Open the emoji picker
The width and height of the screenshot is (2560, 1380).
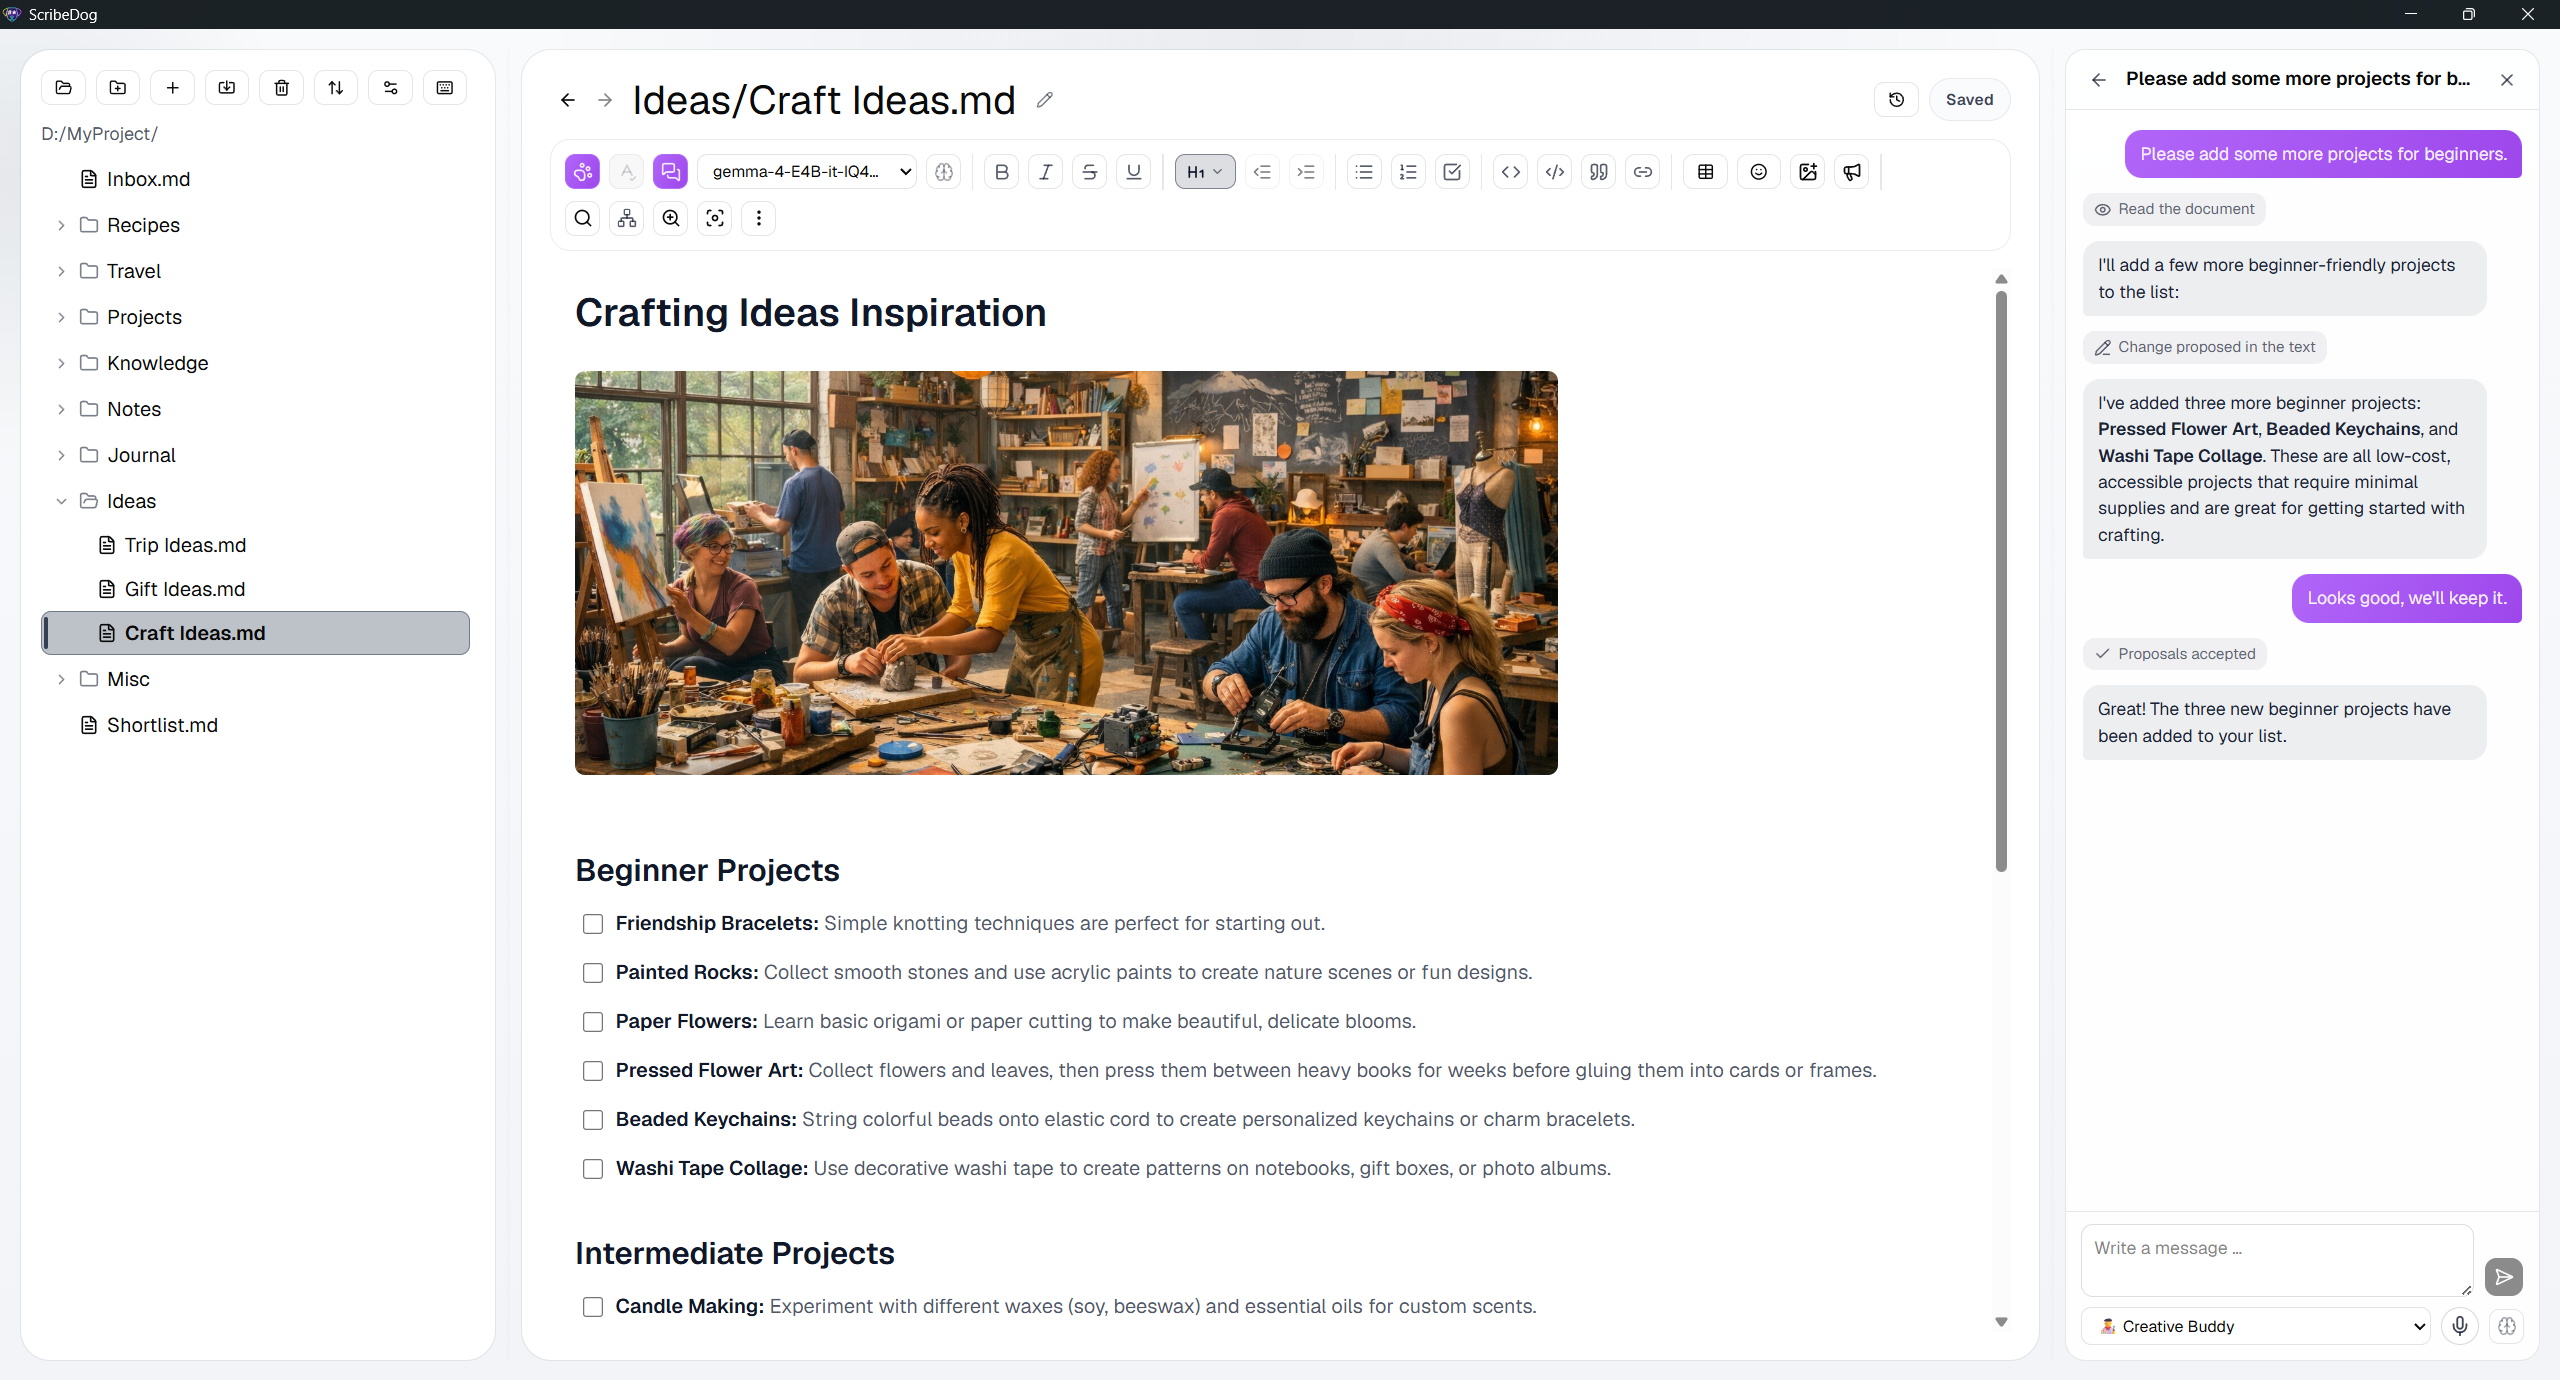pyautogui.click(x=1759, y=172)
